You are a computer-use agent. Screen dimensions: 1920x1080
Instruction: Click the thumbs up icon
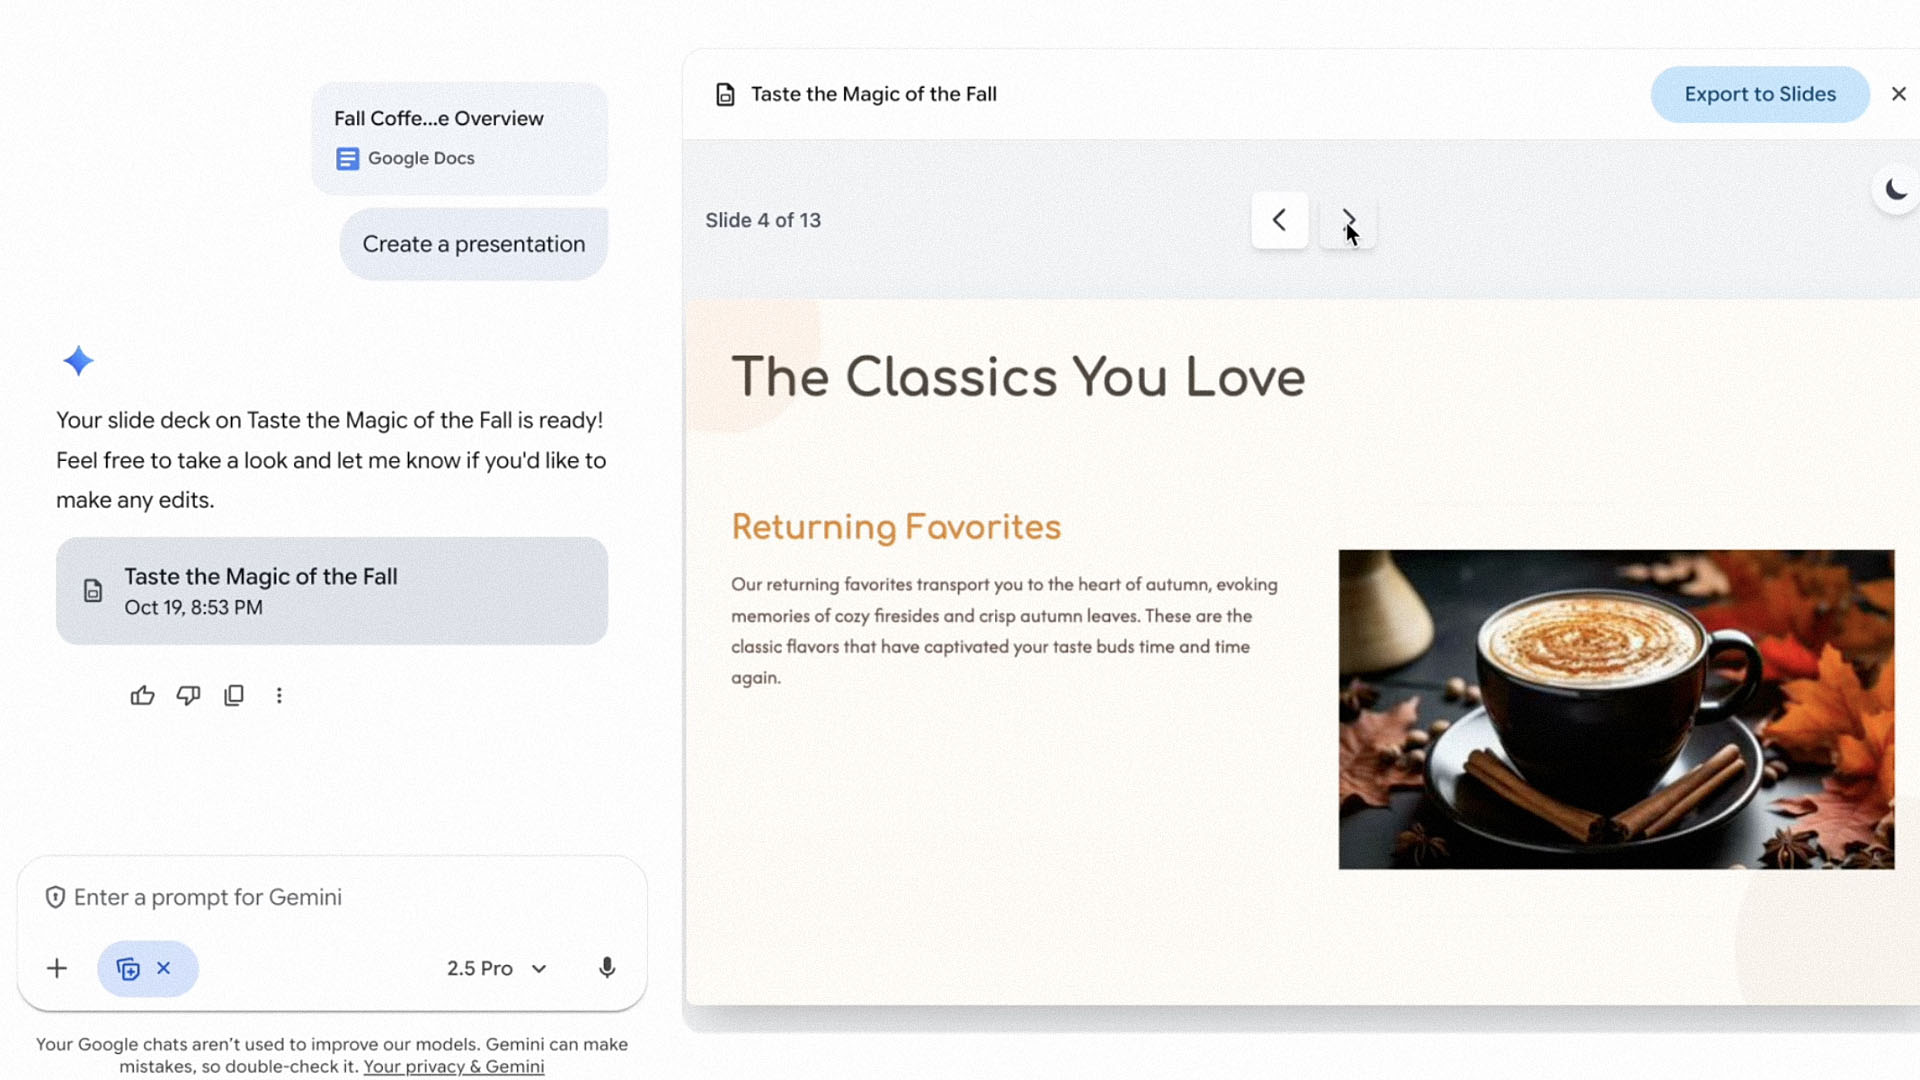[142, 696]
